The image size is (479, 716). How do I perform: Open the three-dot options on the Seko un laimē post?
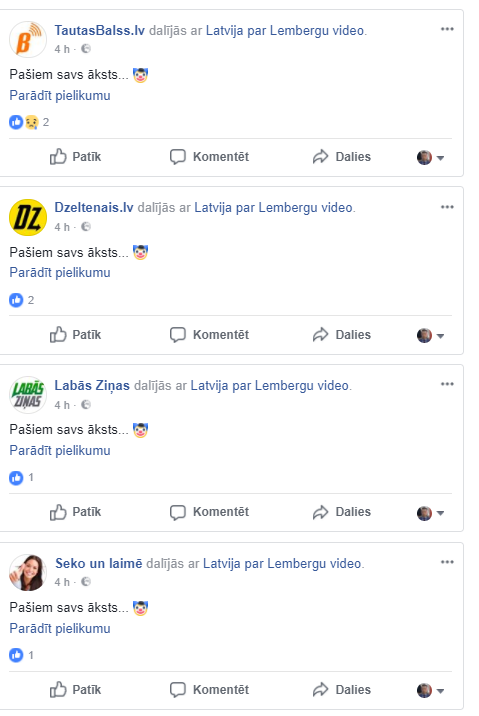tap(447, 562)
